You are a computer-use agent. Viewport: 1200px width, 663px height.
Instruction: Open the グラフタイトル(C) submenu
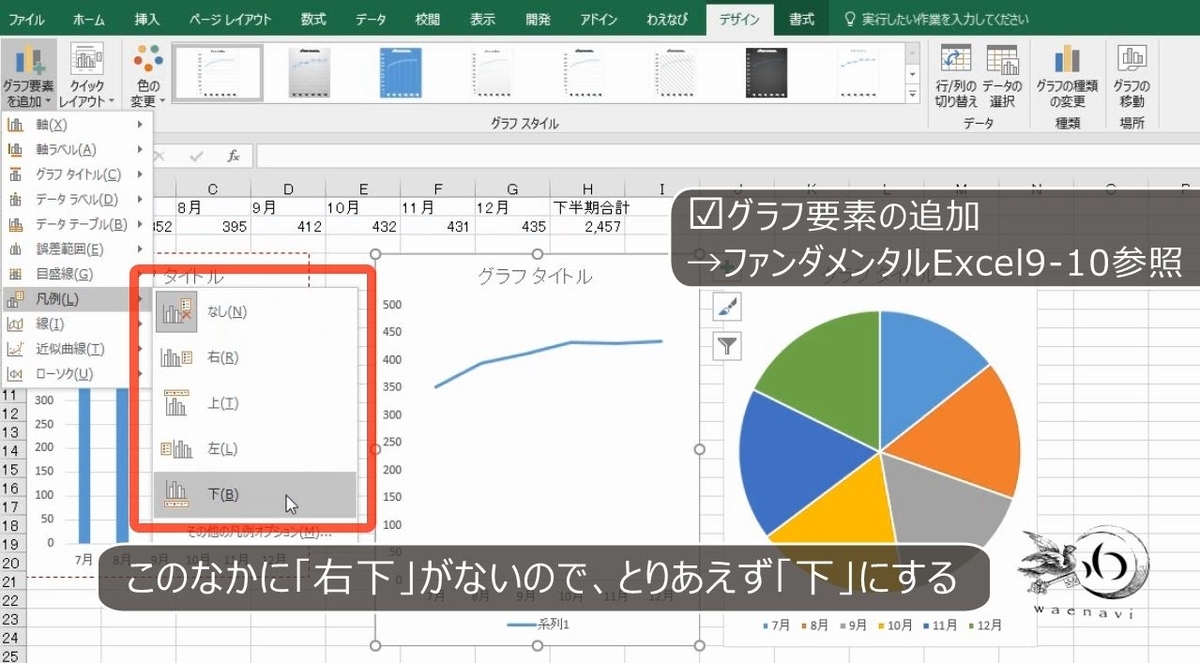point(76,175)
